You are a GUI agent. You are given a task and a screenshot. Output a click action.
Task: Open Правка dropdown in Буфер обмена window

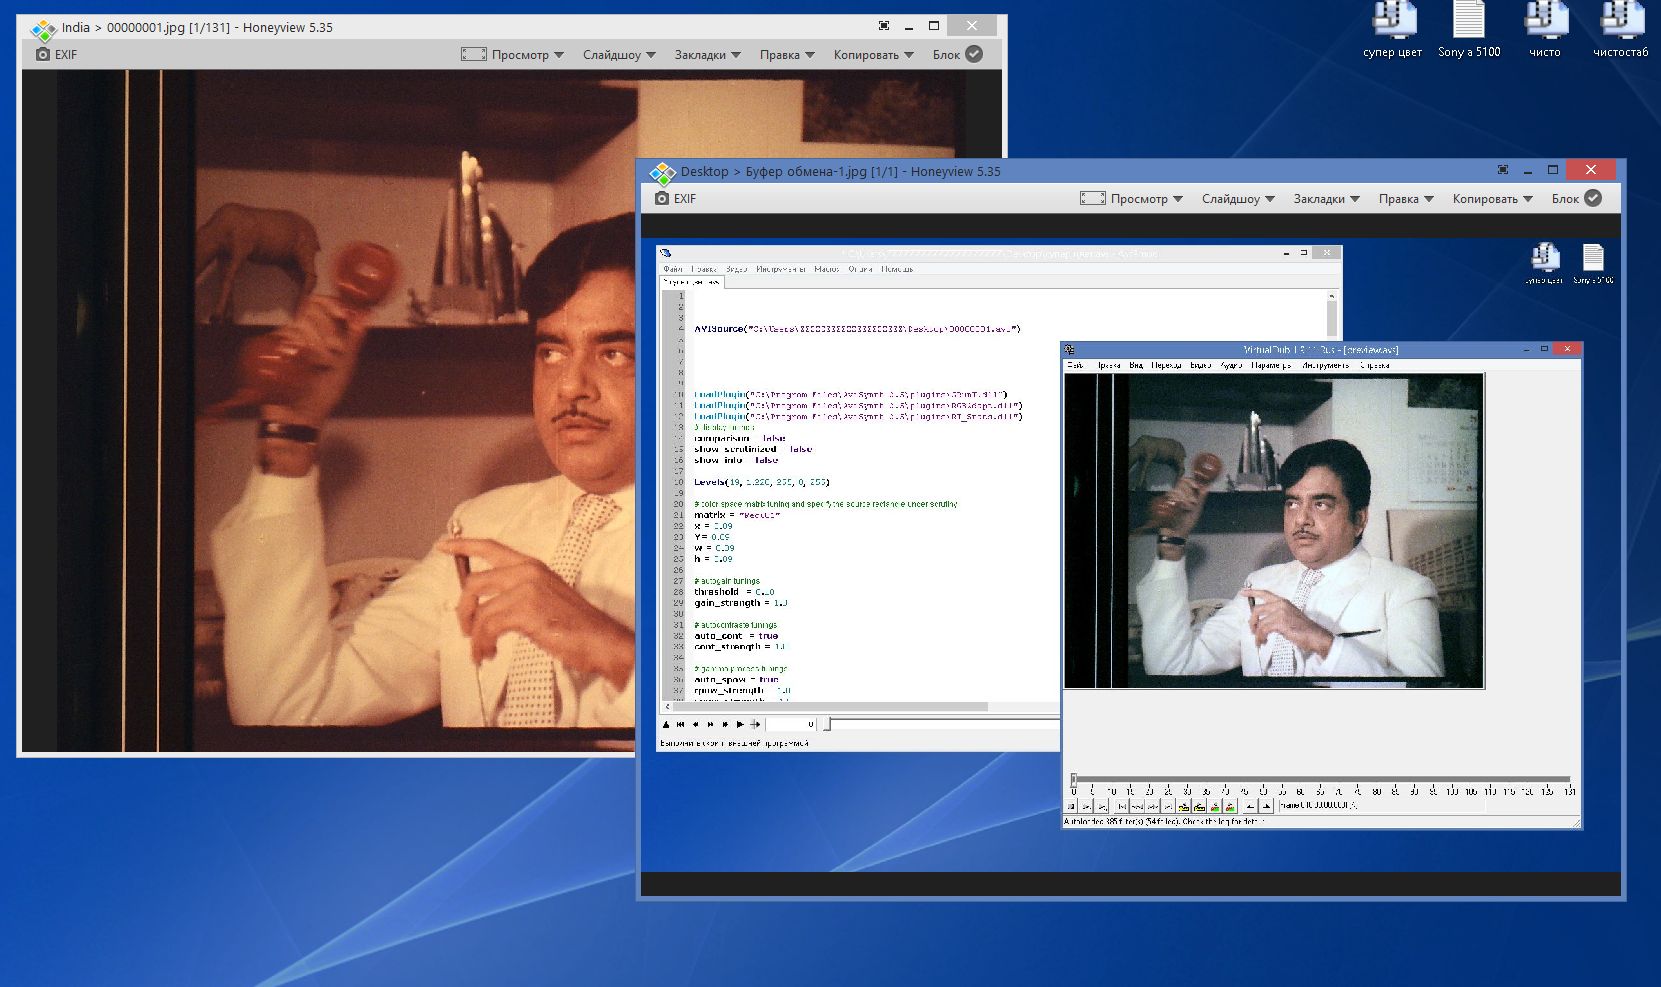point(1406,198)
